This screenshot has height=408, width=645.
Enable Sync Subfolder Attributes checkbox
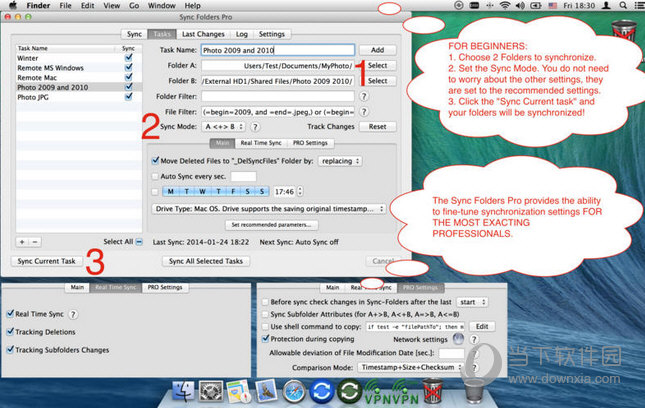[265, 314]
